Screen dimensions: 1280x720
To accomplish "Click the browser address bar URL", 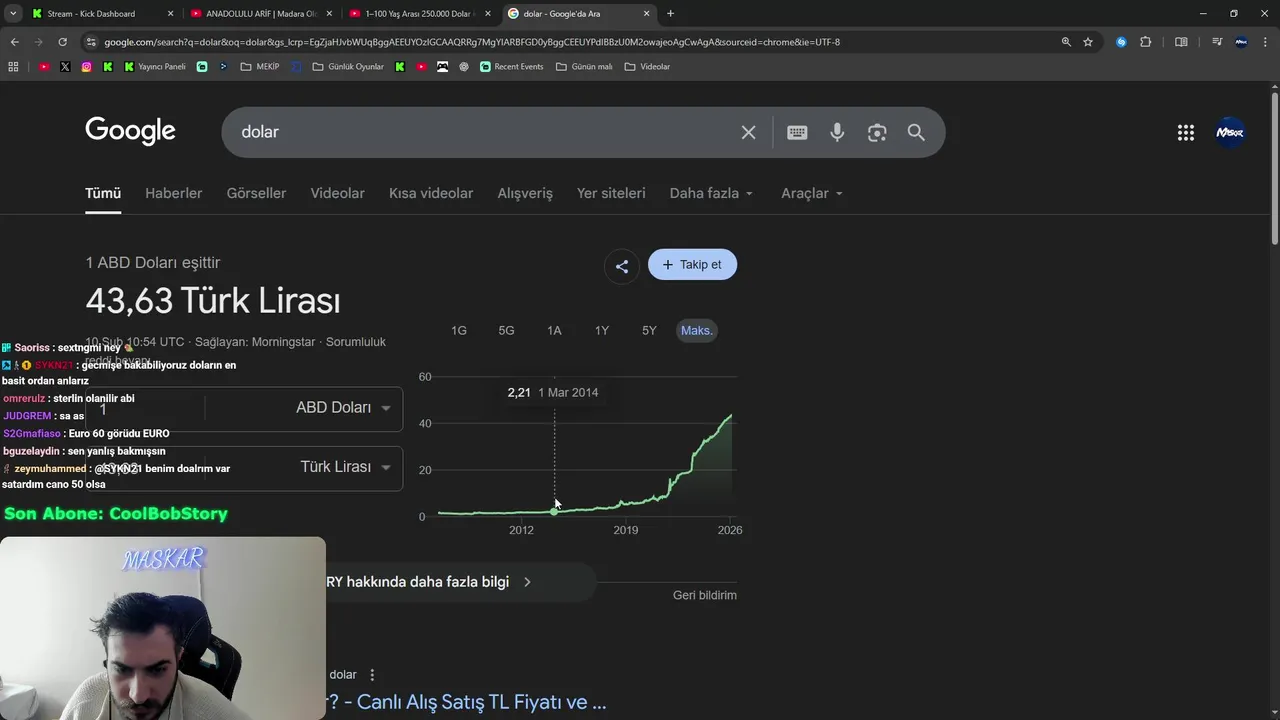I will tap(472, 42).
